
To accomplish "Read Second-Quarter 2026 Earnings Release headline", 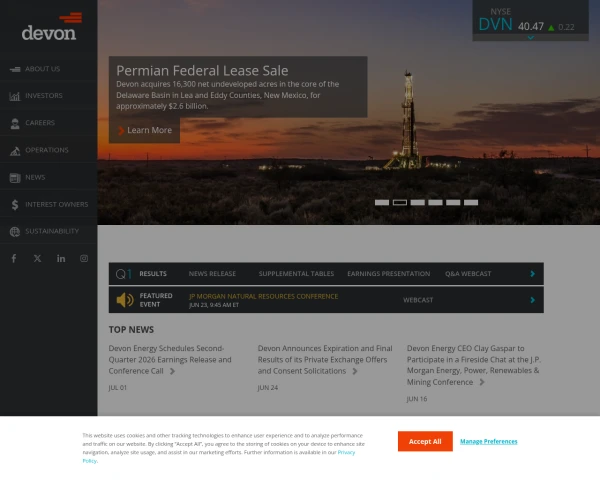I will point(170,360).
